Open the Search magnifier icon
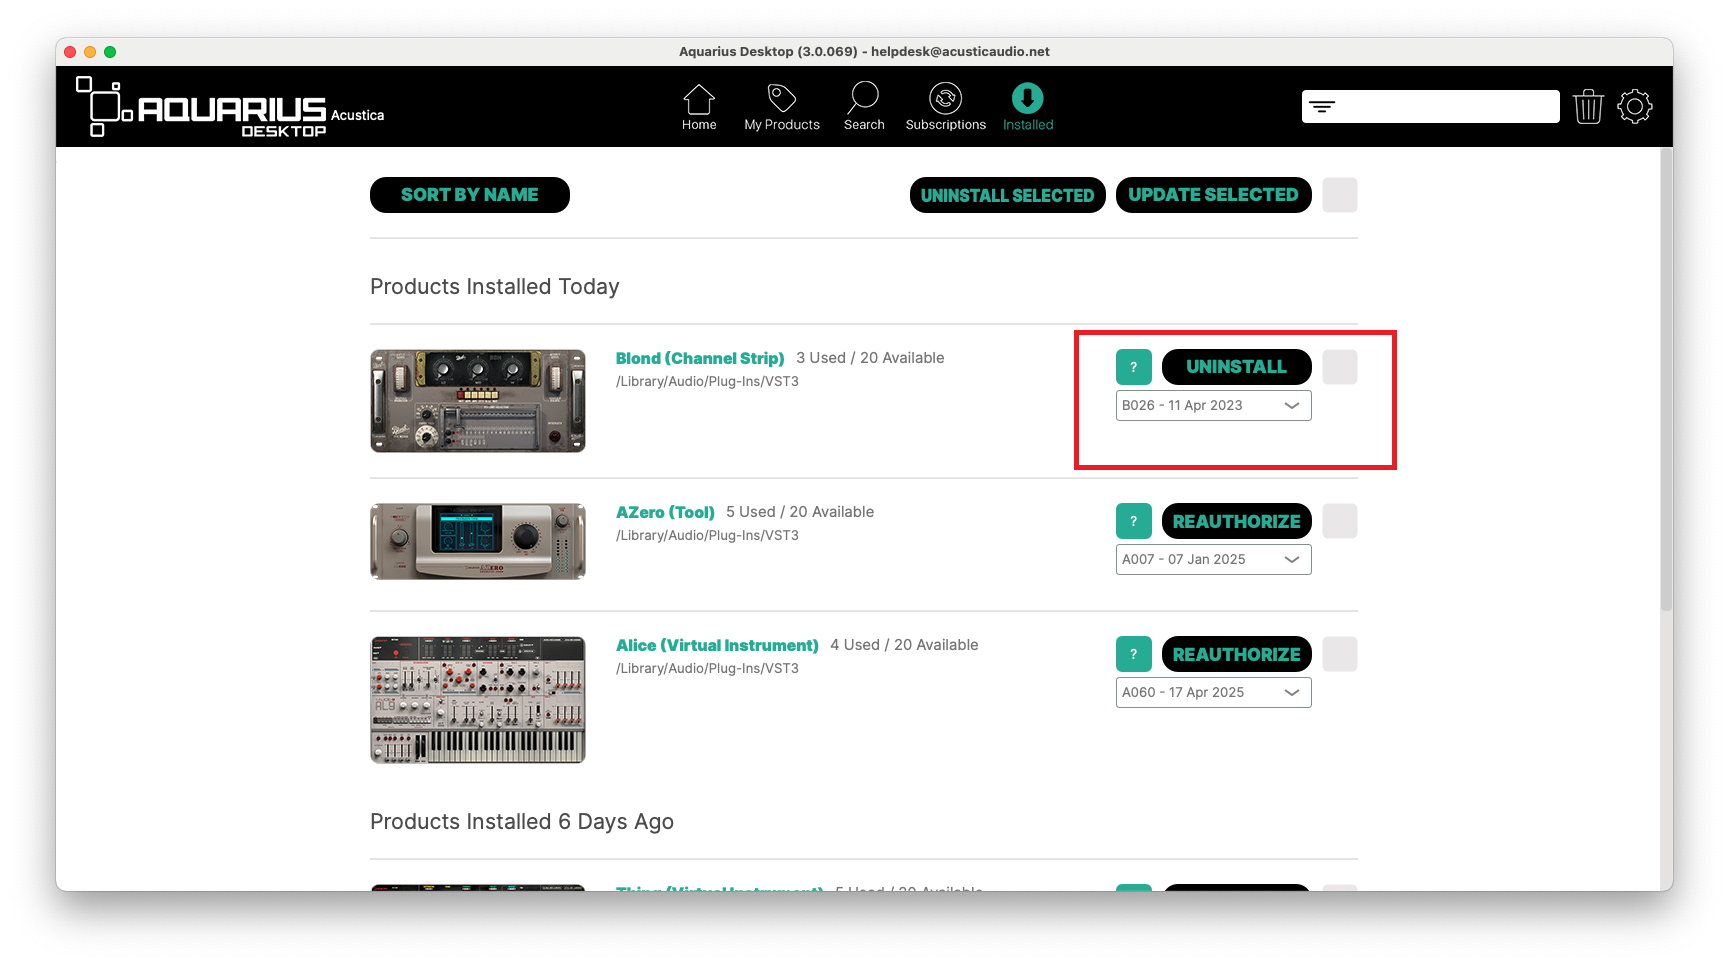Viewport: 1729px width, 965px height. point(863,98)
